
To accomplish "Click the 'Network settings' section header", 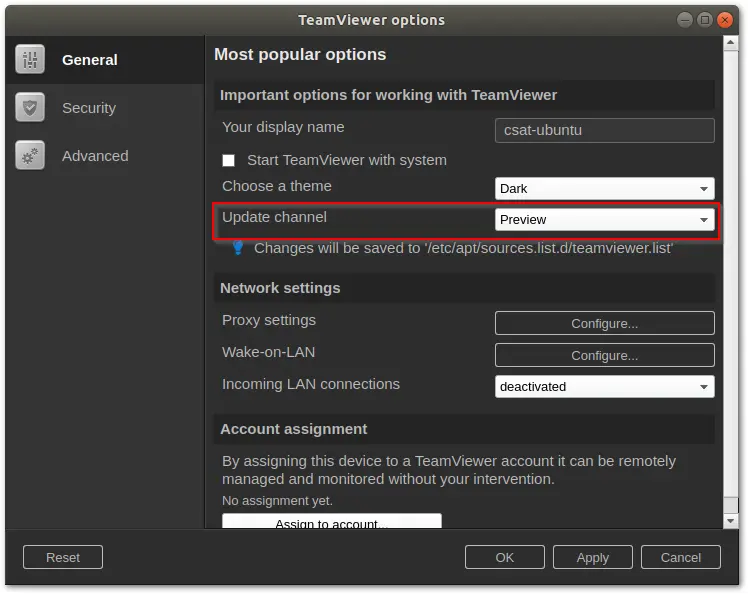I will click(x=464, y=288).
